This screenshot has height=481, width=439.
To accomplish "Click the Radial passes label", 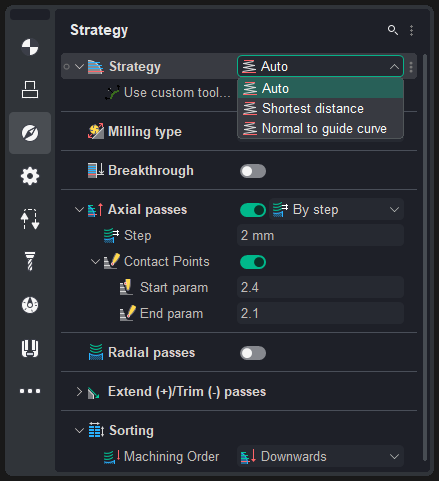I will 151,353.
